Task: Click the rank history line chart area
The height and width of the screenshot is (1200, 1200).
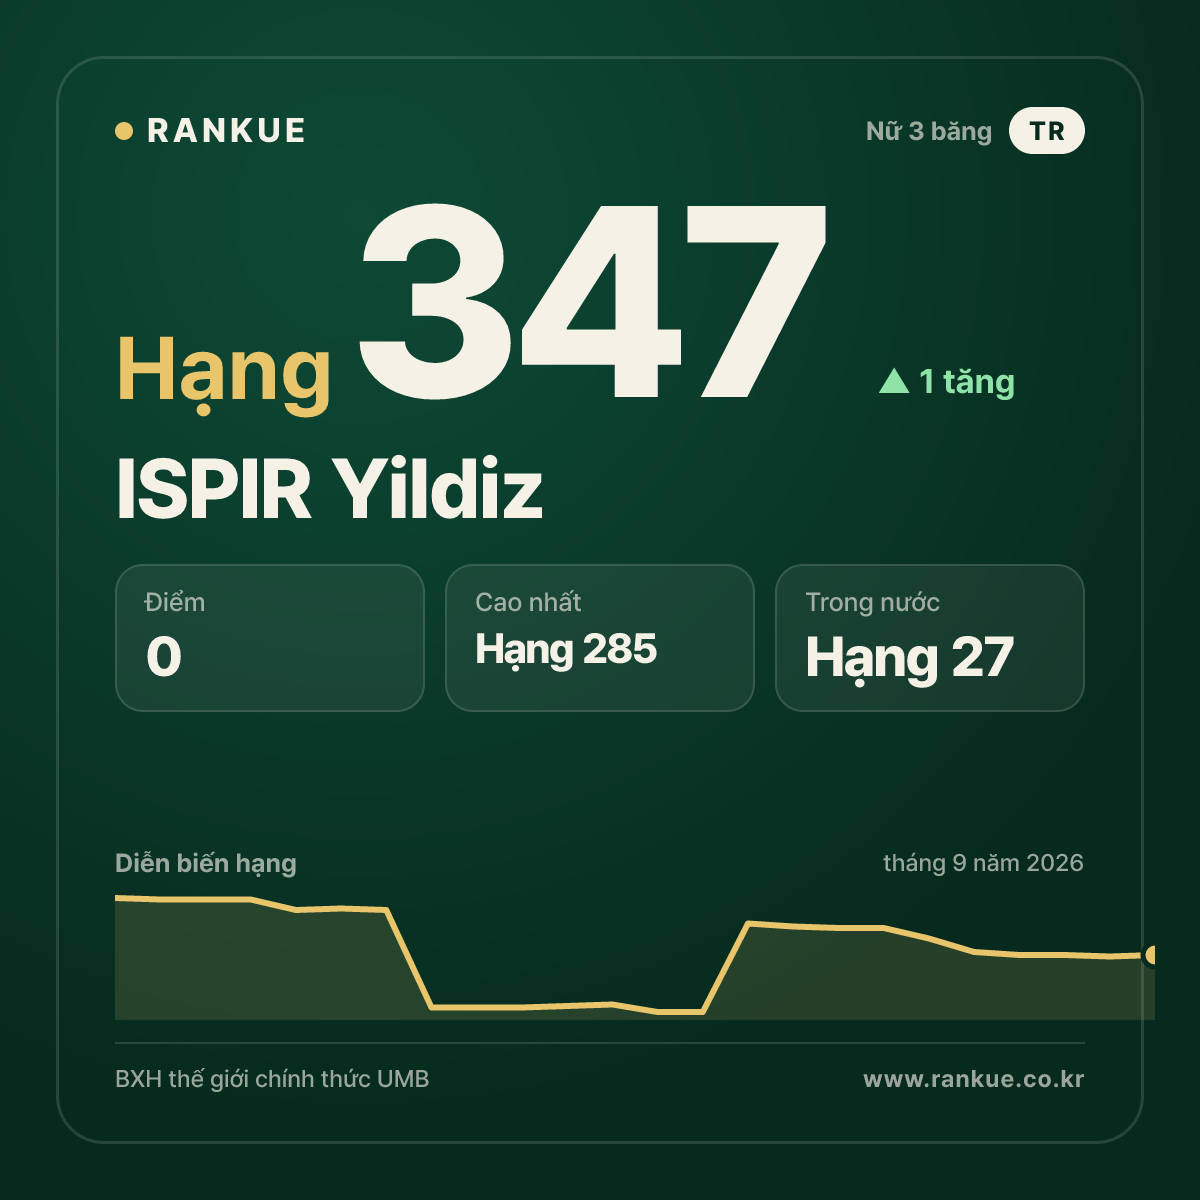Action: coord(635,957)
